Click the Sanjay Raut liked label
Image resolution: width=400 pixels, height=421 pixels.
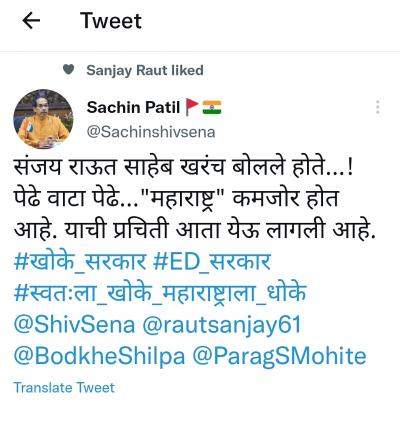pyautogui.click(x=145, y=70)
